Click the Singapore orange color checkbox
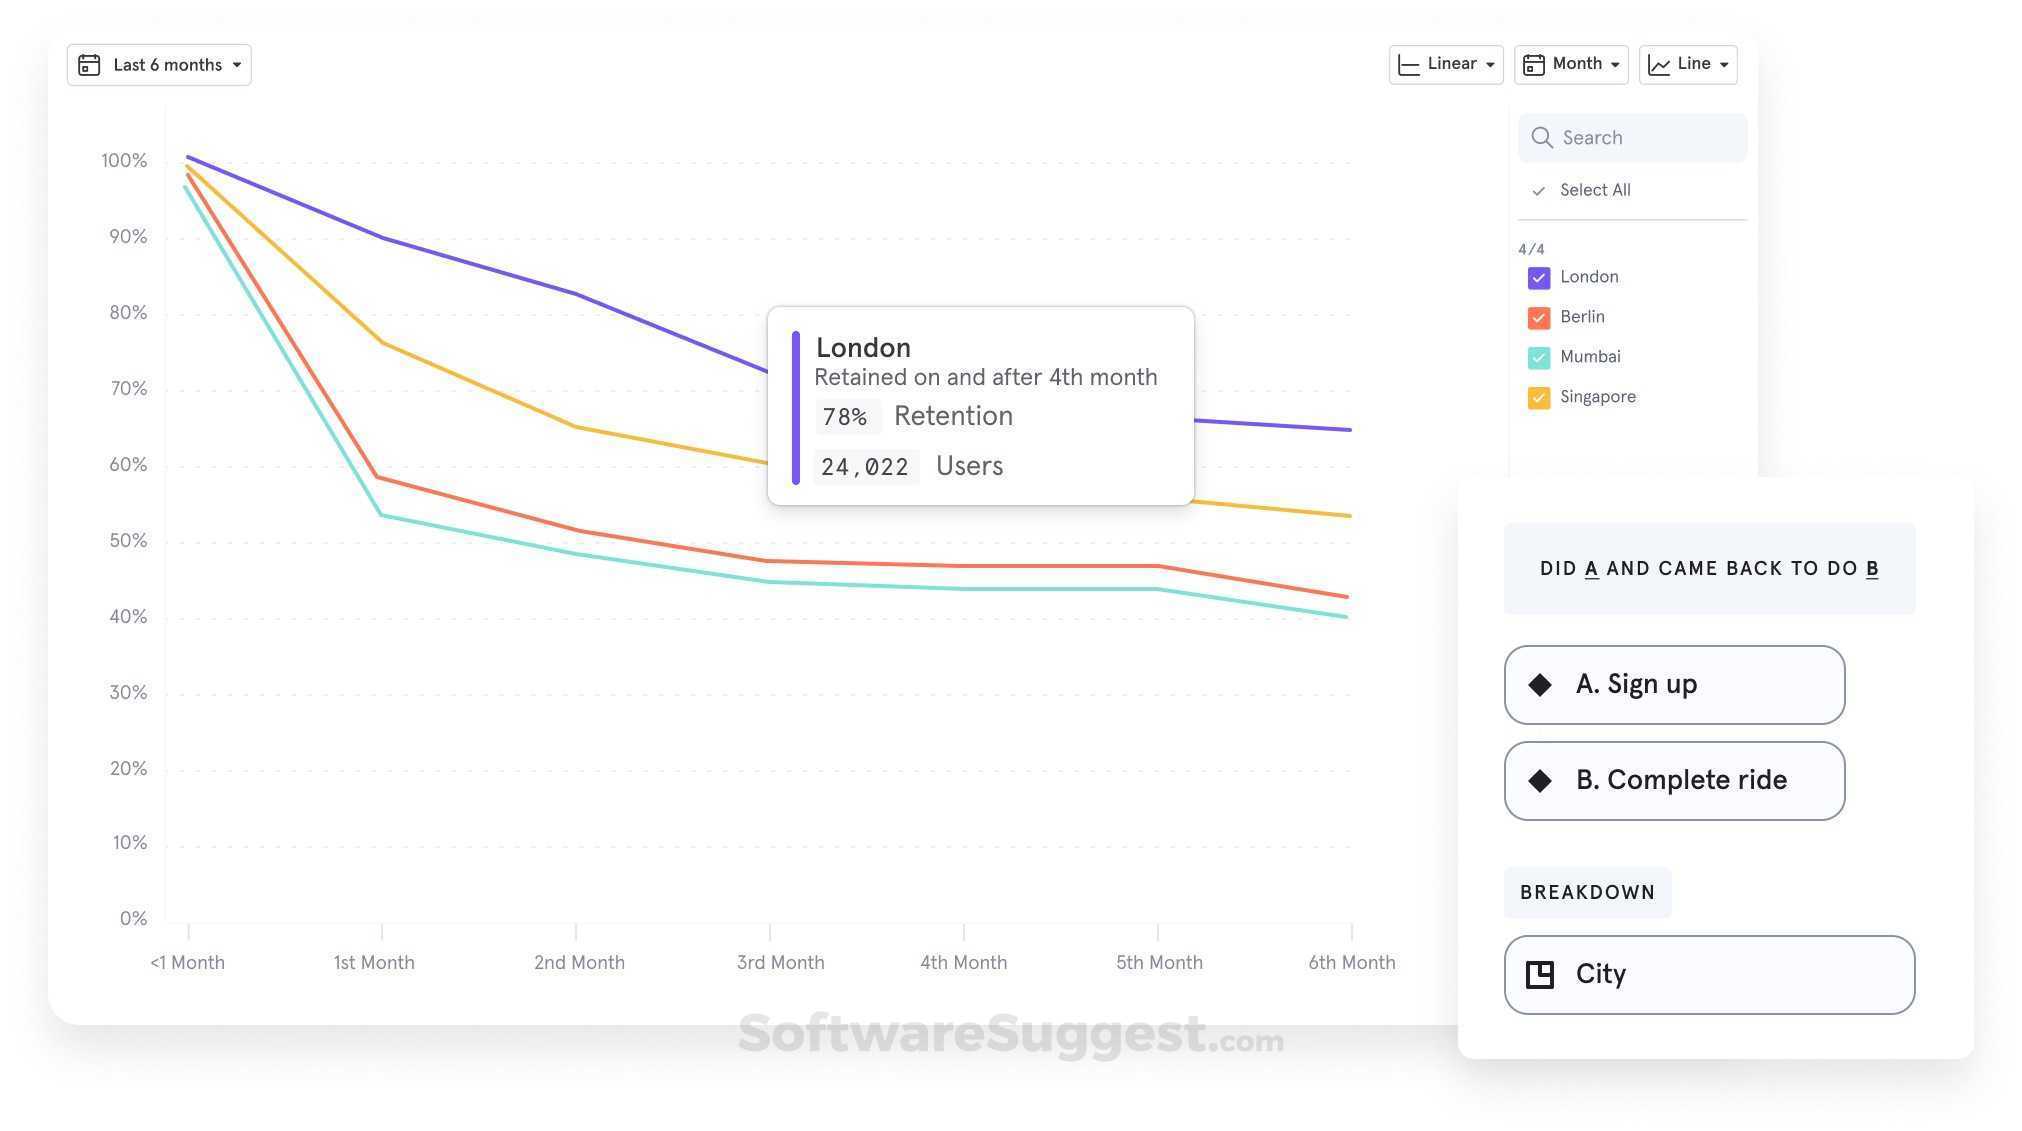 1538,397
